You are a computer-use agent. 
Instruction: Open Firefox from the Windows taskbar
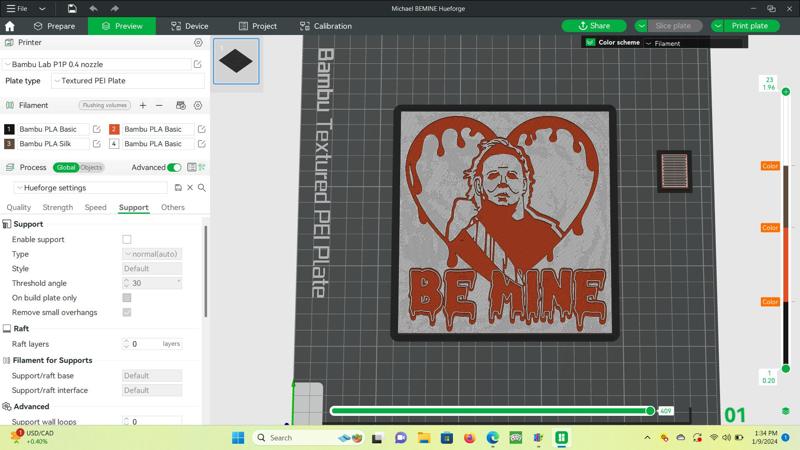pos(470,438)
